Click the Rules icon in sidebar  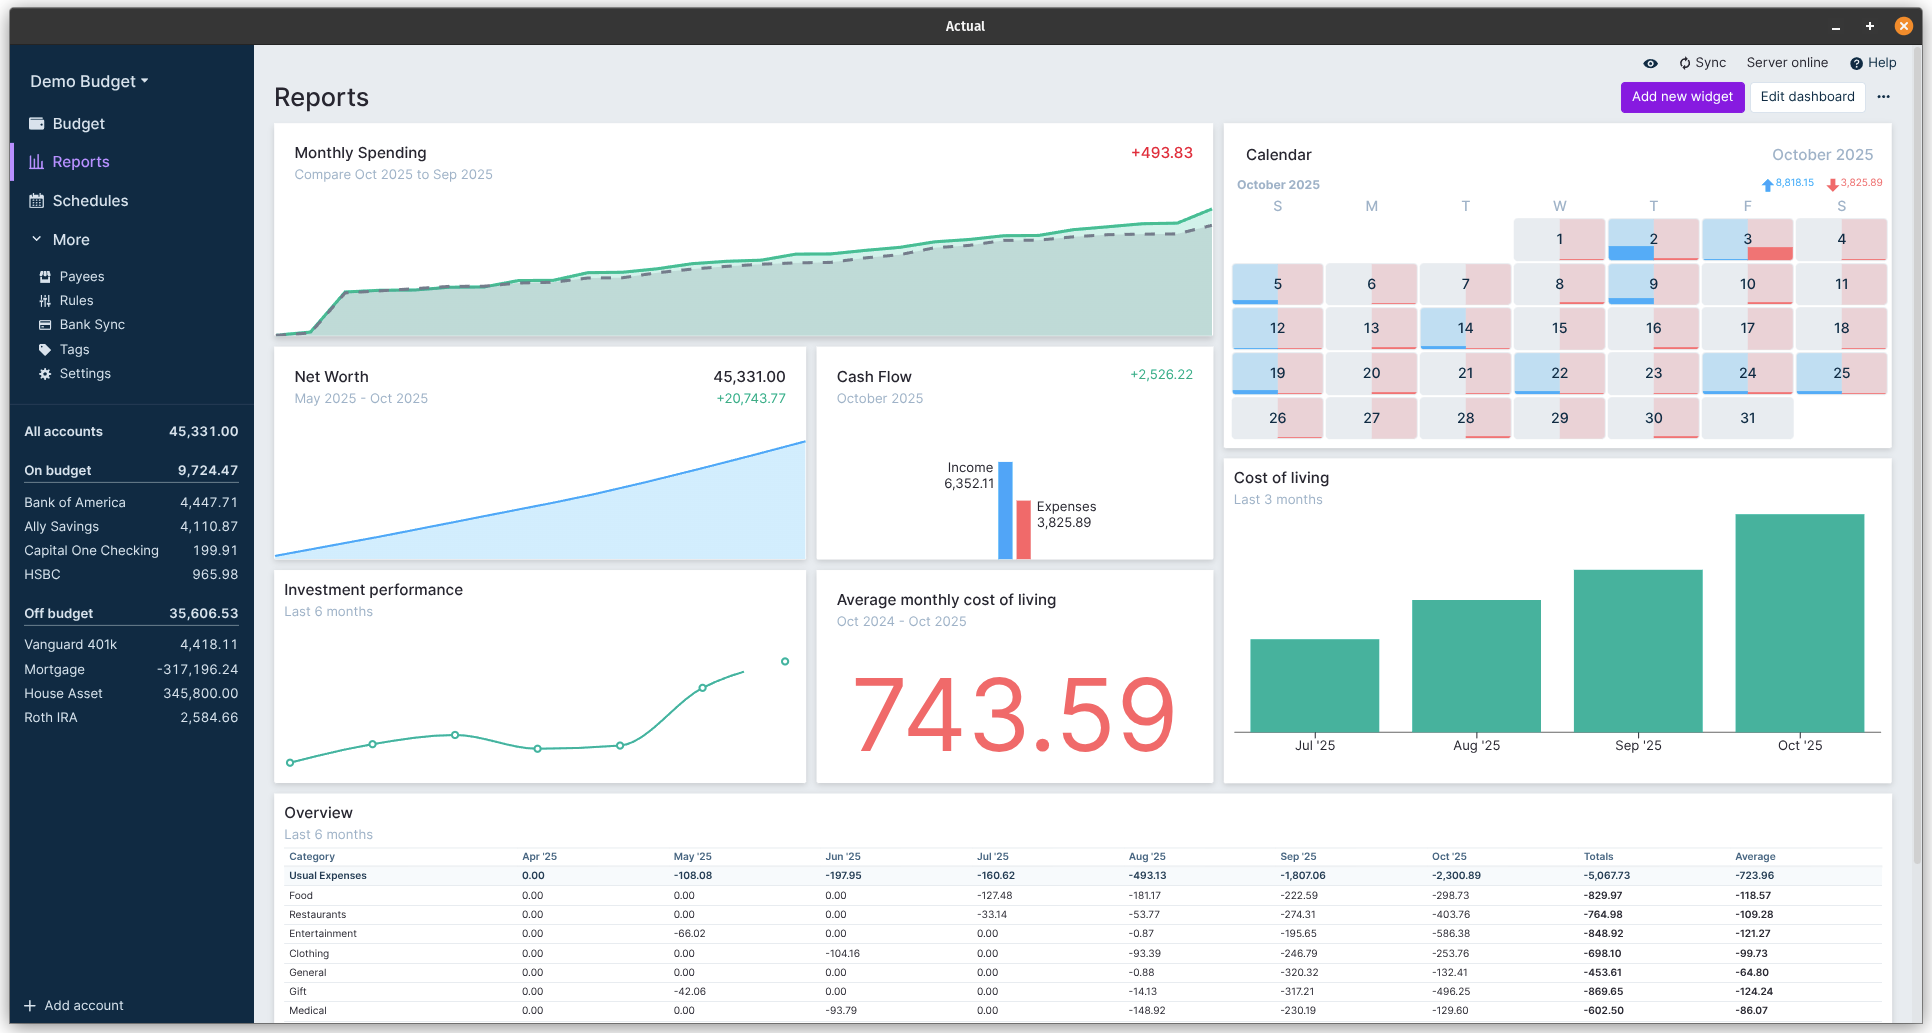click(45, 301)
